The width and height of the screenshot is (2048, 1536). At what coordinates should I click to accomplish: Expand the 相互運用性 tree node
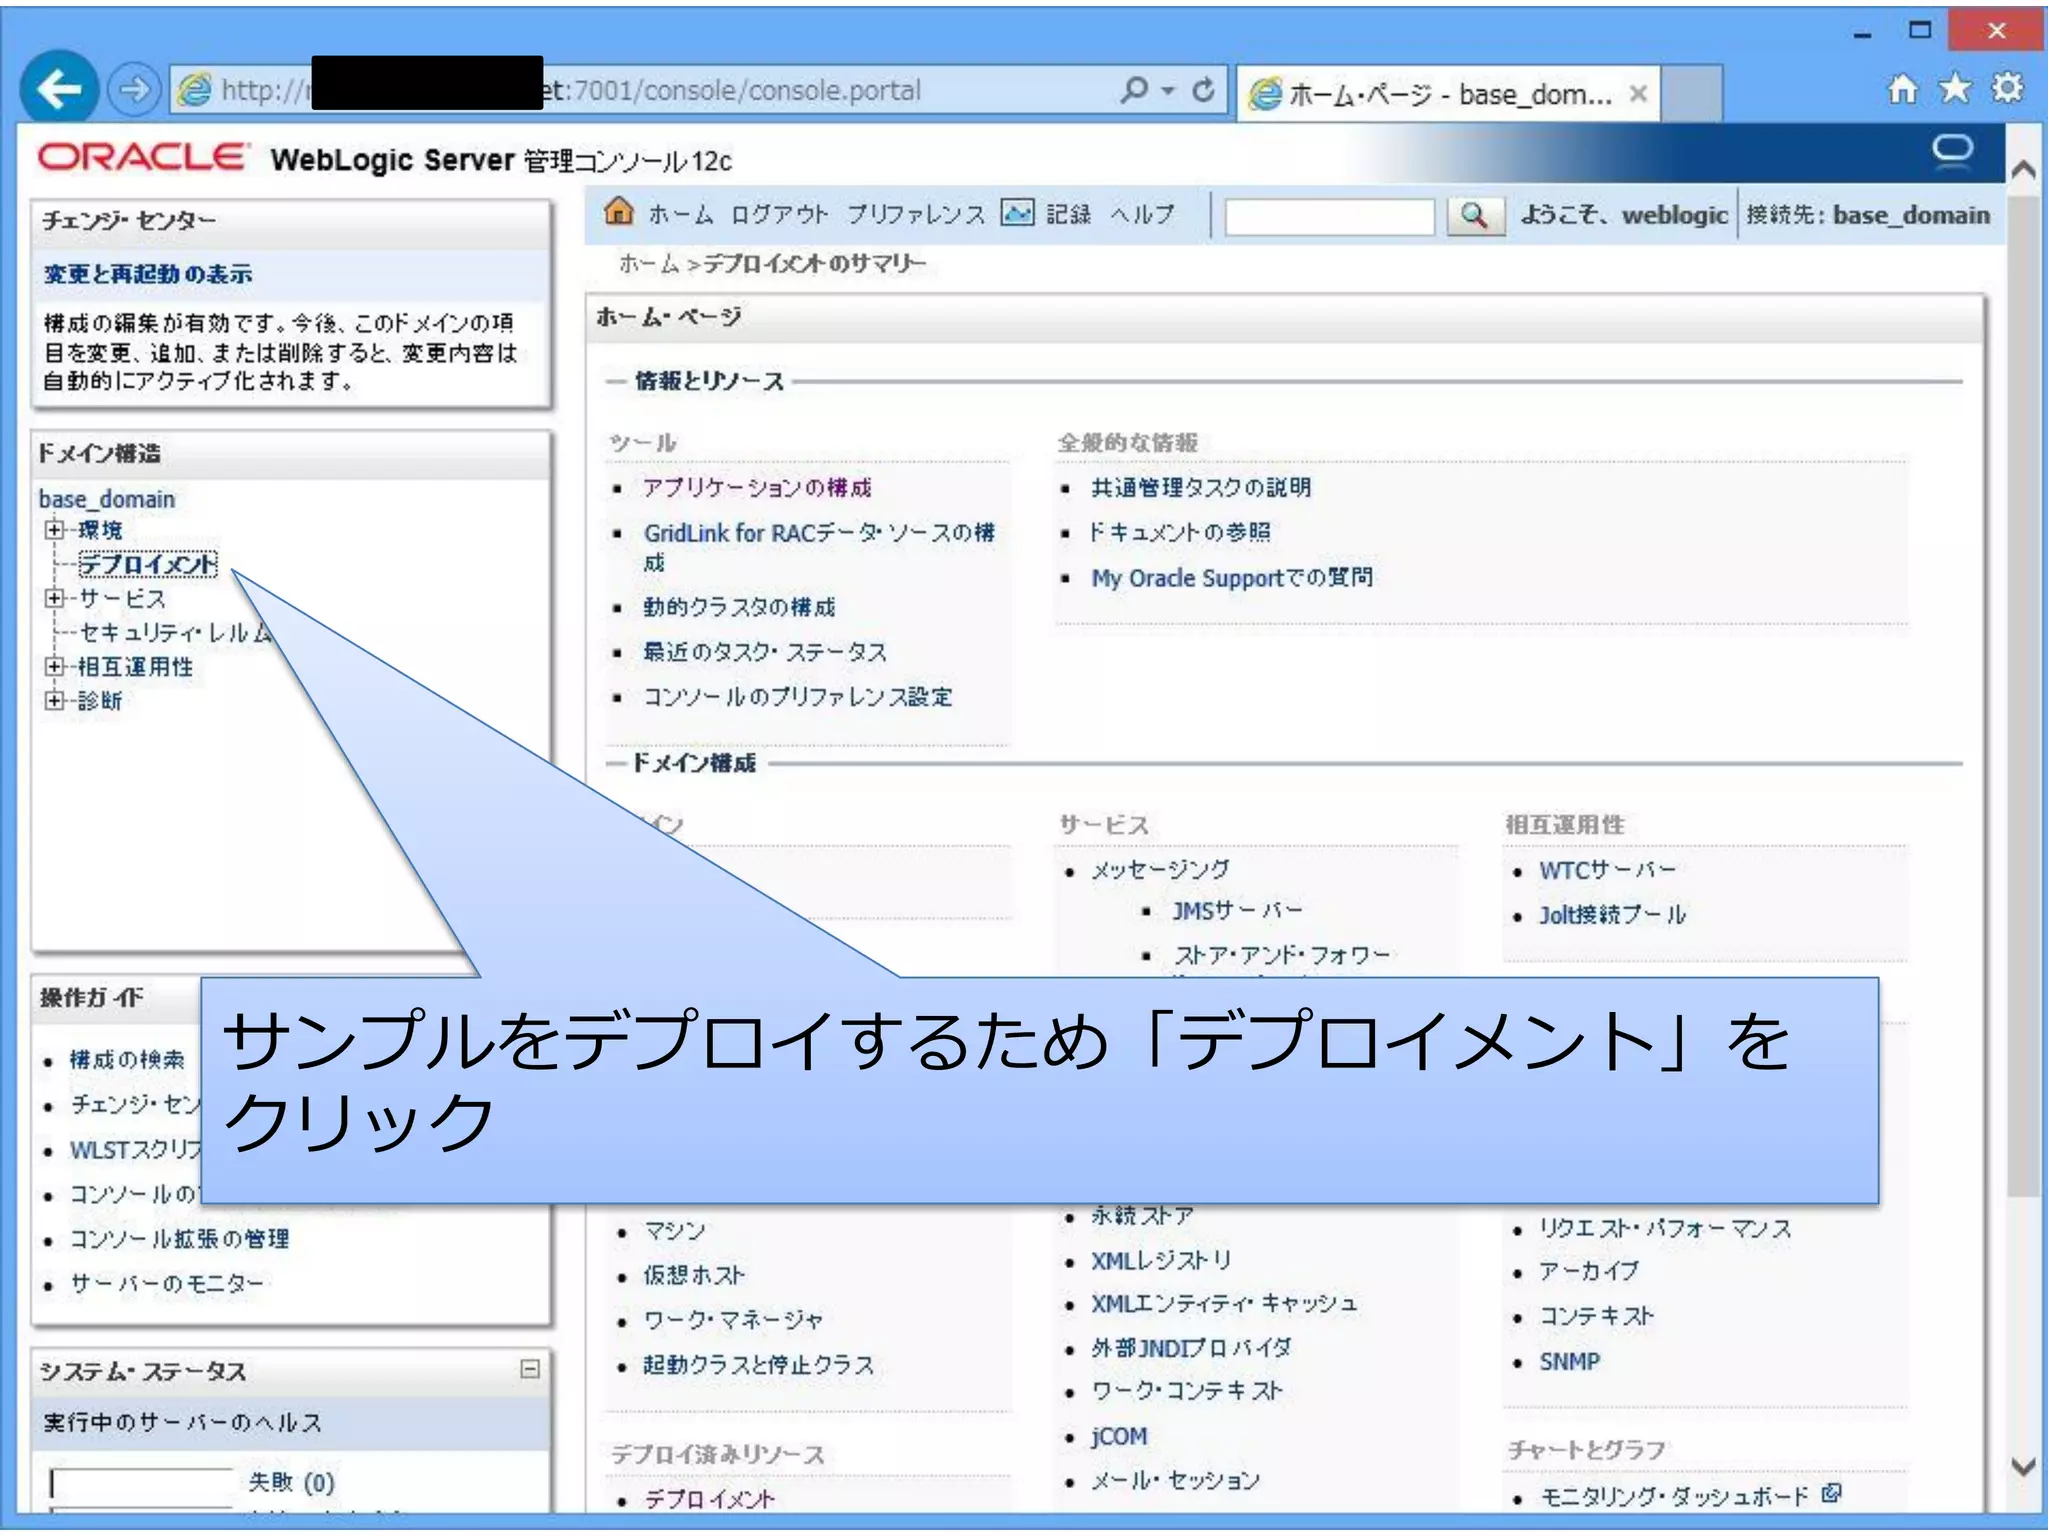coord(55,666)
